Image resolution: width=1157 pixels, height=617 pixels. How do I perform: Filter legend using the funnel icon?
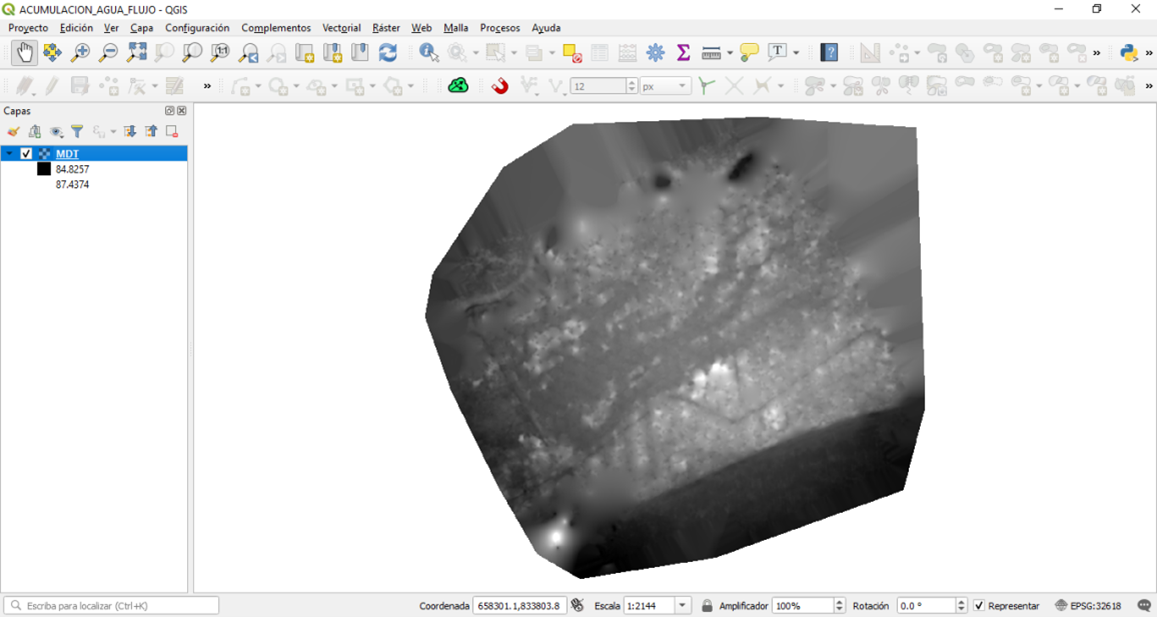[x=77, y=132]
